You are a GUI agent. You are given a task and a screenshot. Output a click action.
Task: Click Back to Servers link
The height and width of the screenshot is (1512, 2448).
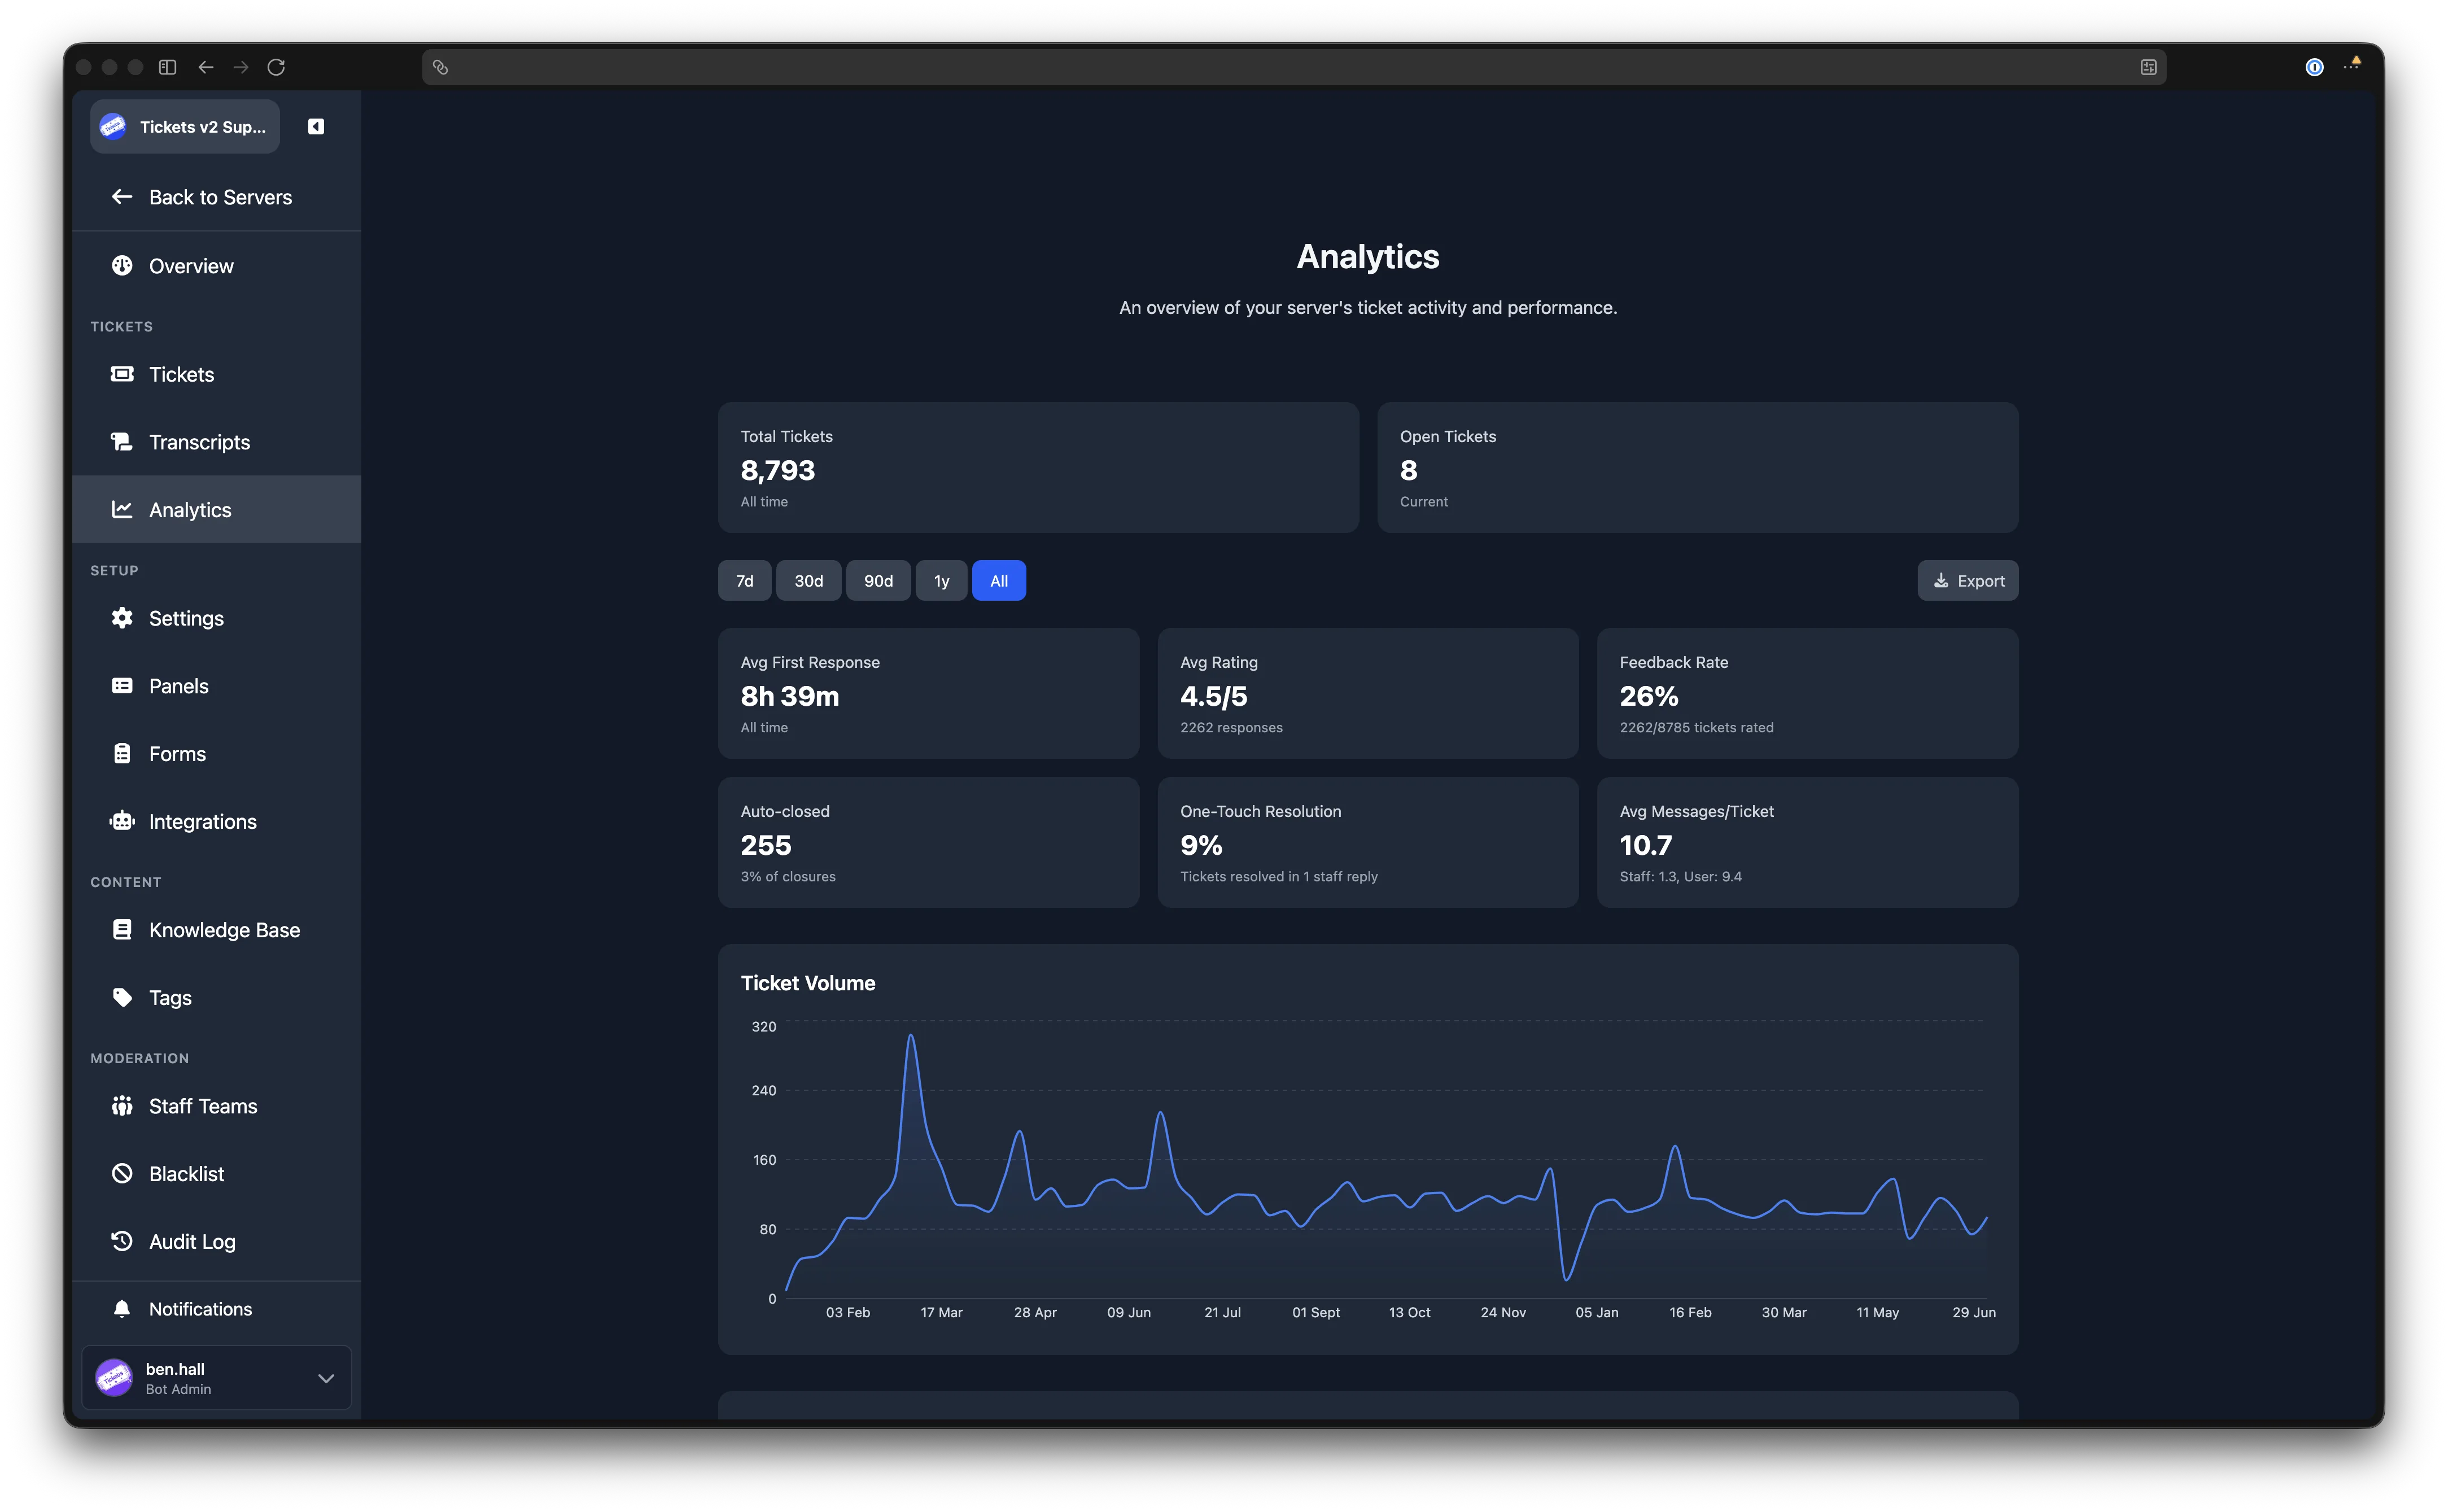pyautogui.click(x=217, y=197)
